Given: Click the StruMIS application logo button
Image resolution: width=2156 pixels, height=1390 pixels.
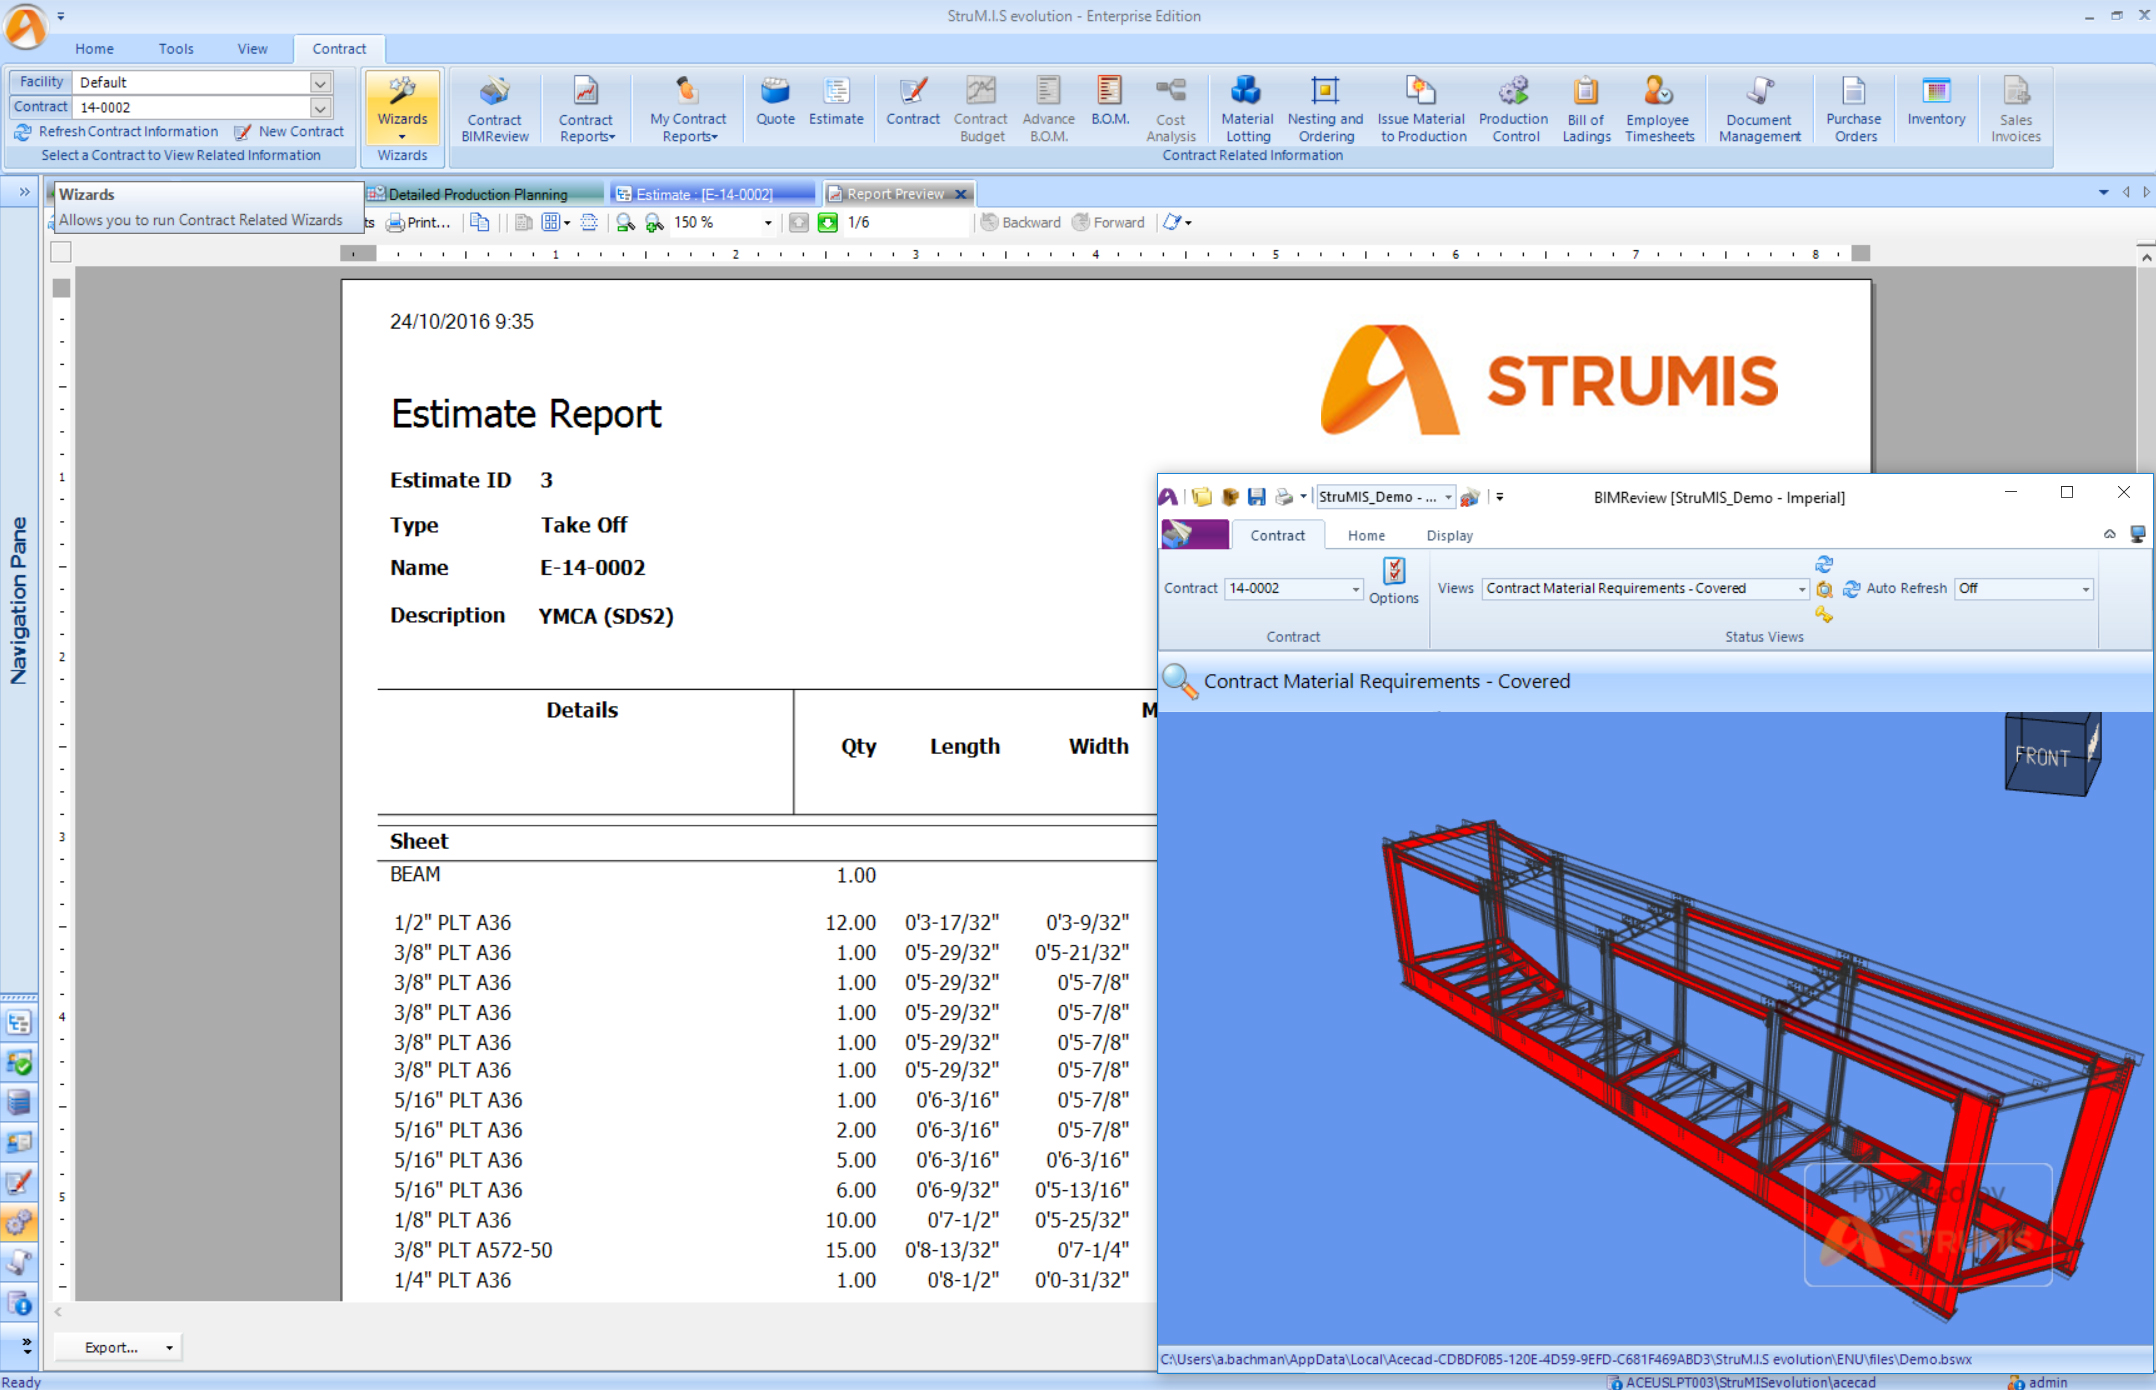Looking at the screenshot, I should click(x=24, y=26).
